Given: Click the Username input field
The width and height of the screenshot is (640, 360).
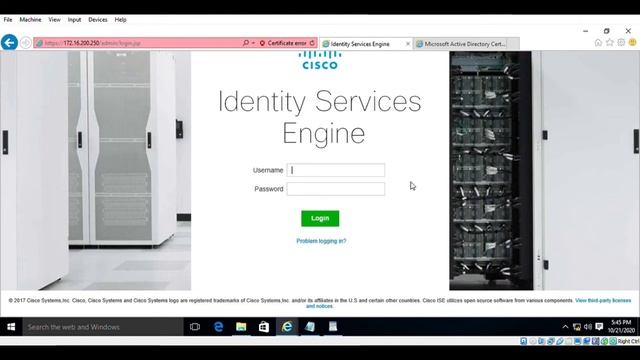Looking at the screenshot, I should pyautogui.click(x=336, y=170).
